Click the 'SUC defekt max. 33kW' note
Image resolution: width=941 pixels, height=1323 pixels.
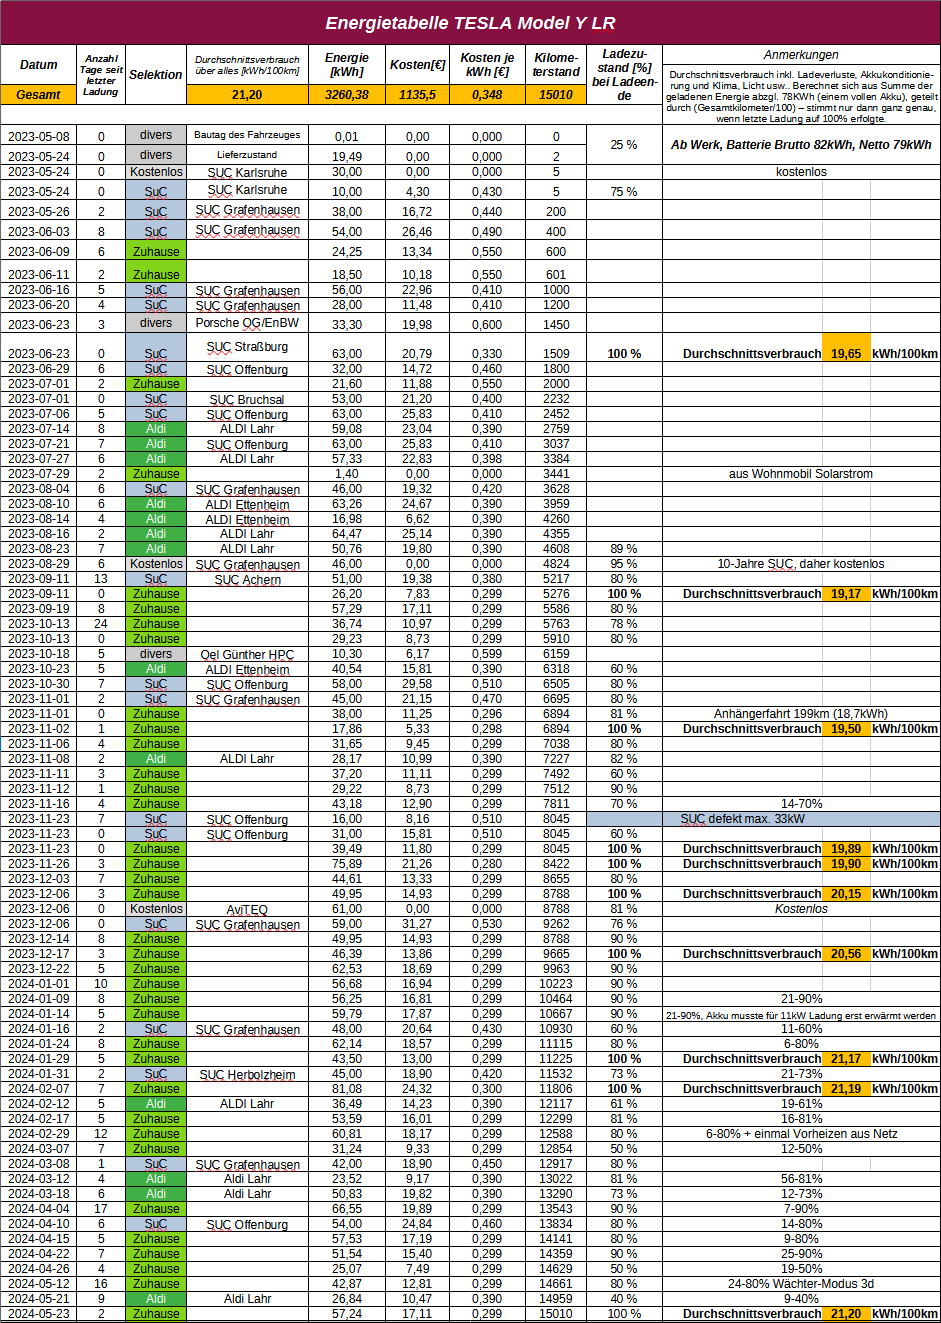[743, 819]
